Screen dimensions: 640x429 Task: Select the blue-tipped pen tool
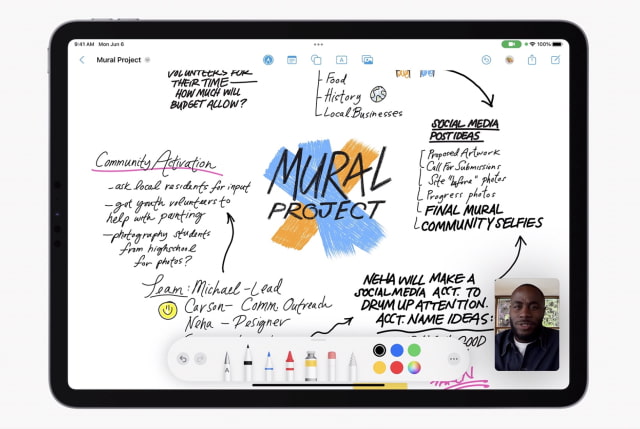(x=269, y=365)
